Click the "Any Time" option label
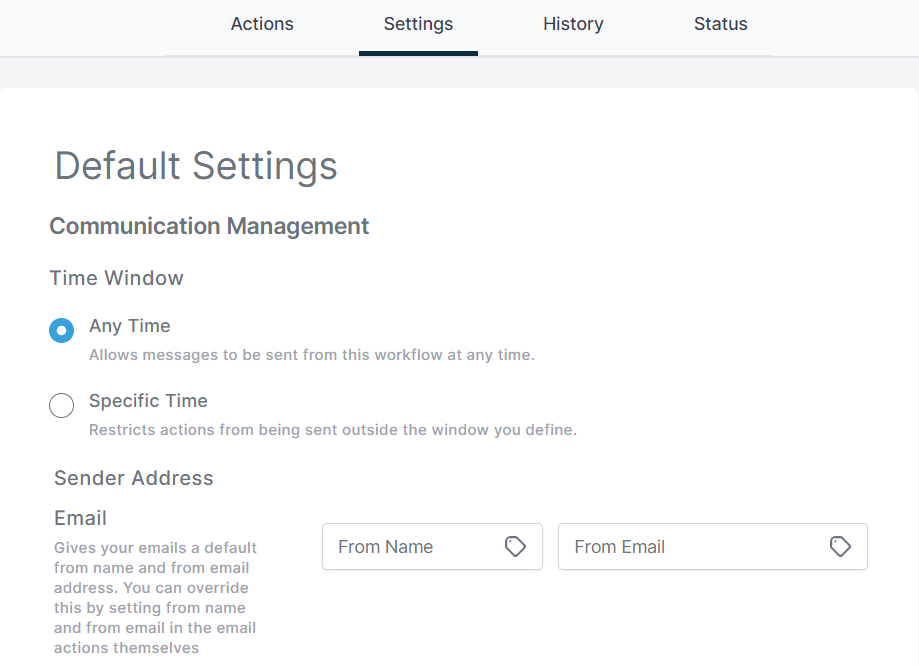 pyautogui.click(x=130, y=326)
